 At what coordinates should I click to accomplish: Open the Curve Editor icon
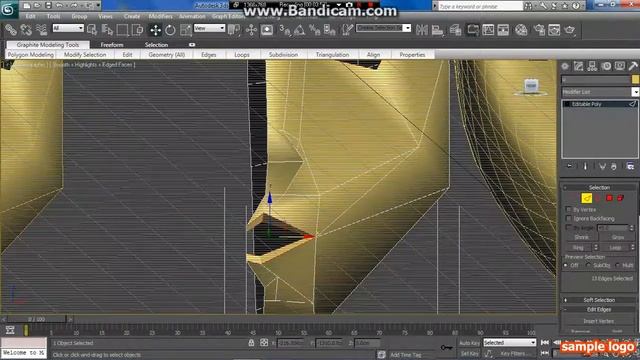pyautogui.click(x=488, y=30)
